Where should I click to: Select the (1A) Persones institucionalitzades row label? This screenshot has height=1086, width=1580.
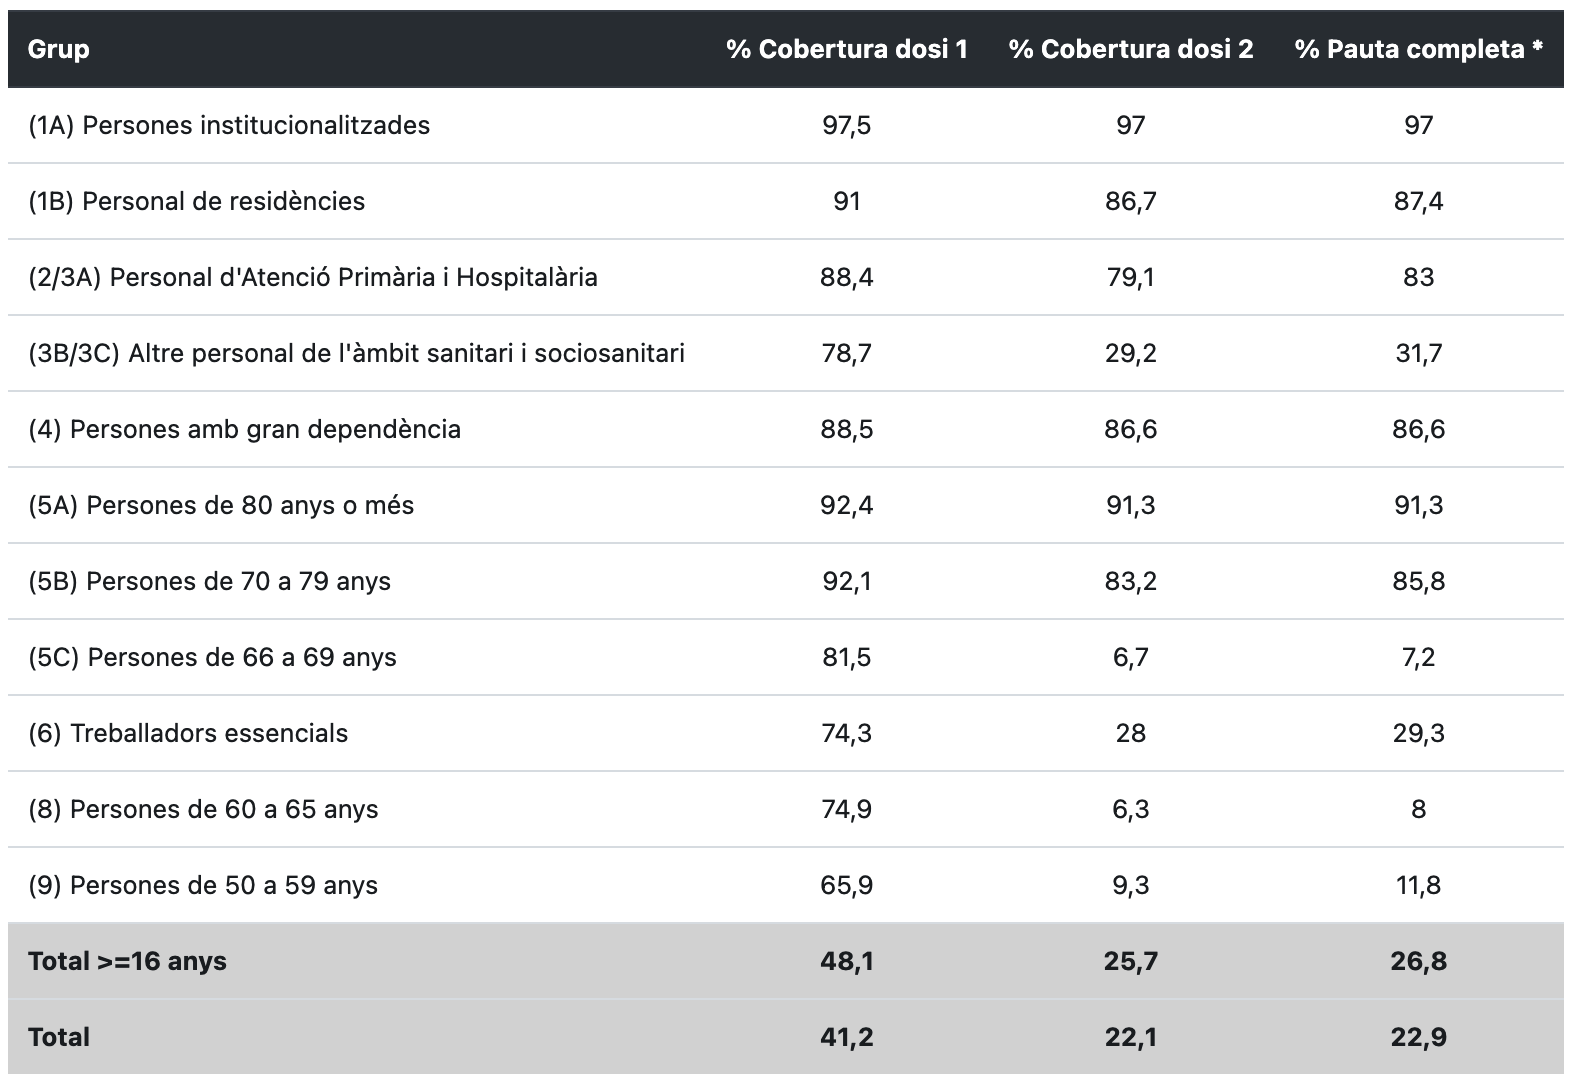[x=229, y=125]
